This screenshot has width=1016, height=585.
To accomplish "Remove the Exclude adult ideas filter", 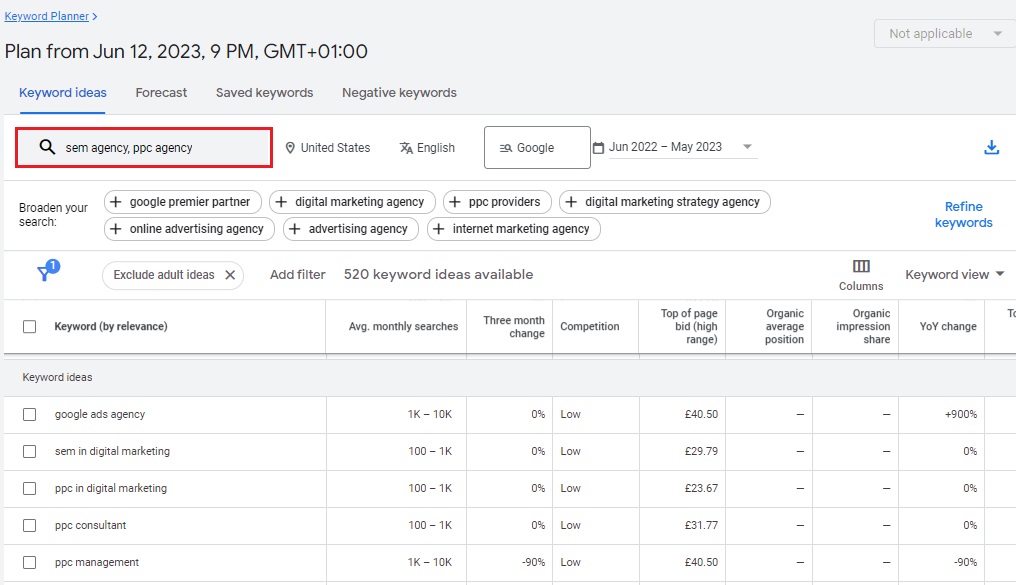I will 230,275.
